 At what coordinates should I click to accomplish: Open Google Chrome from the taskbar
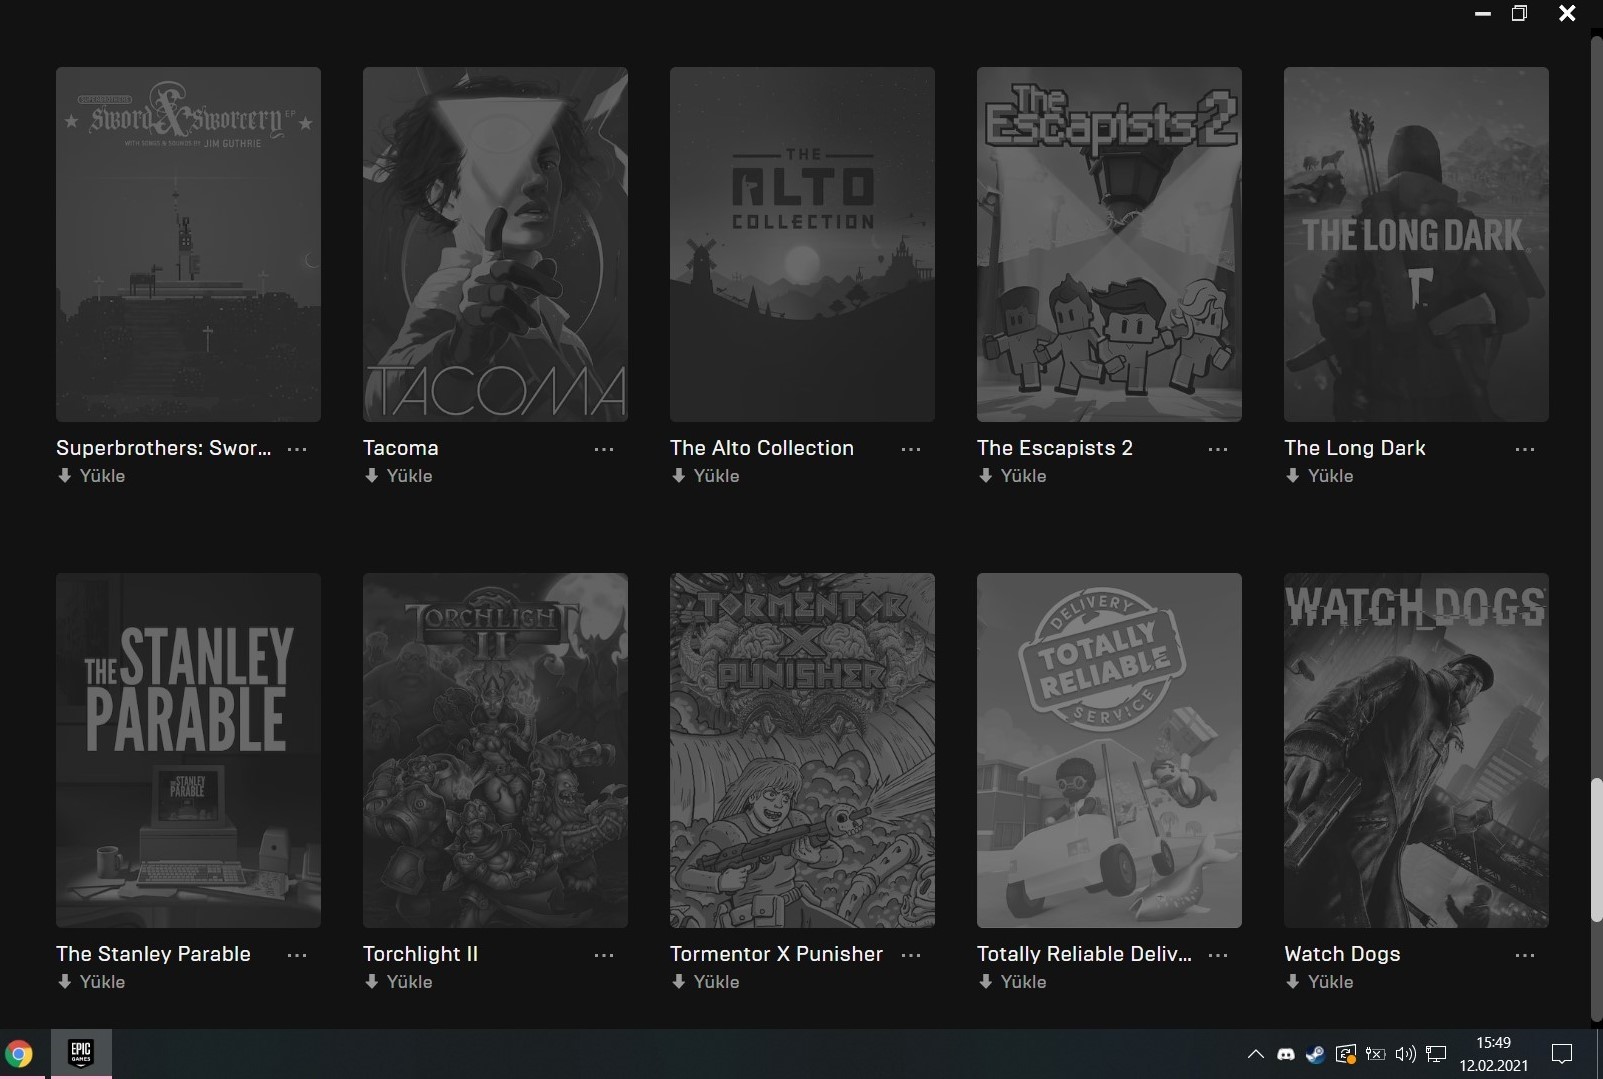point(19,1054)
